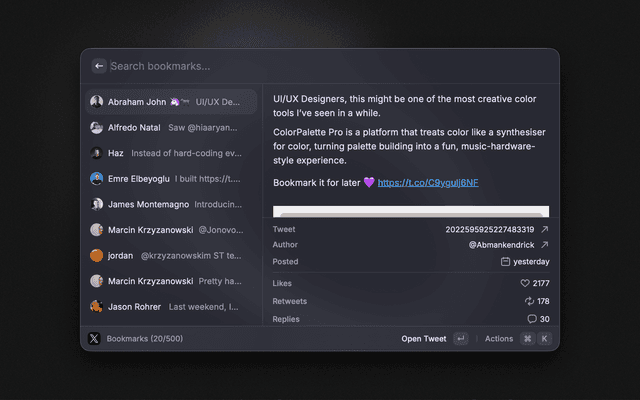
Task: Open the t.co link in tweet
Action: pyautogui.click(x=428, y=183)
